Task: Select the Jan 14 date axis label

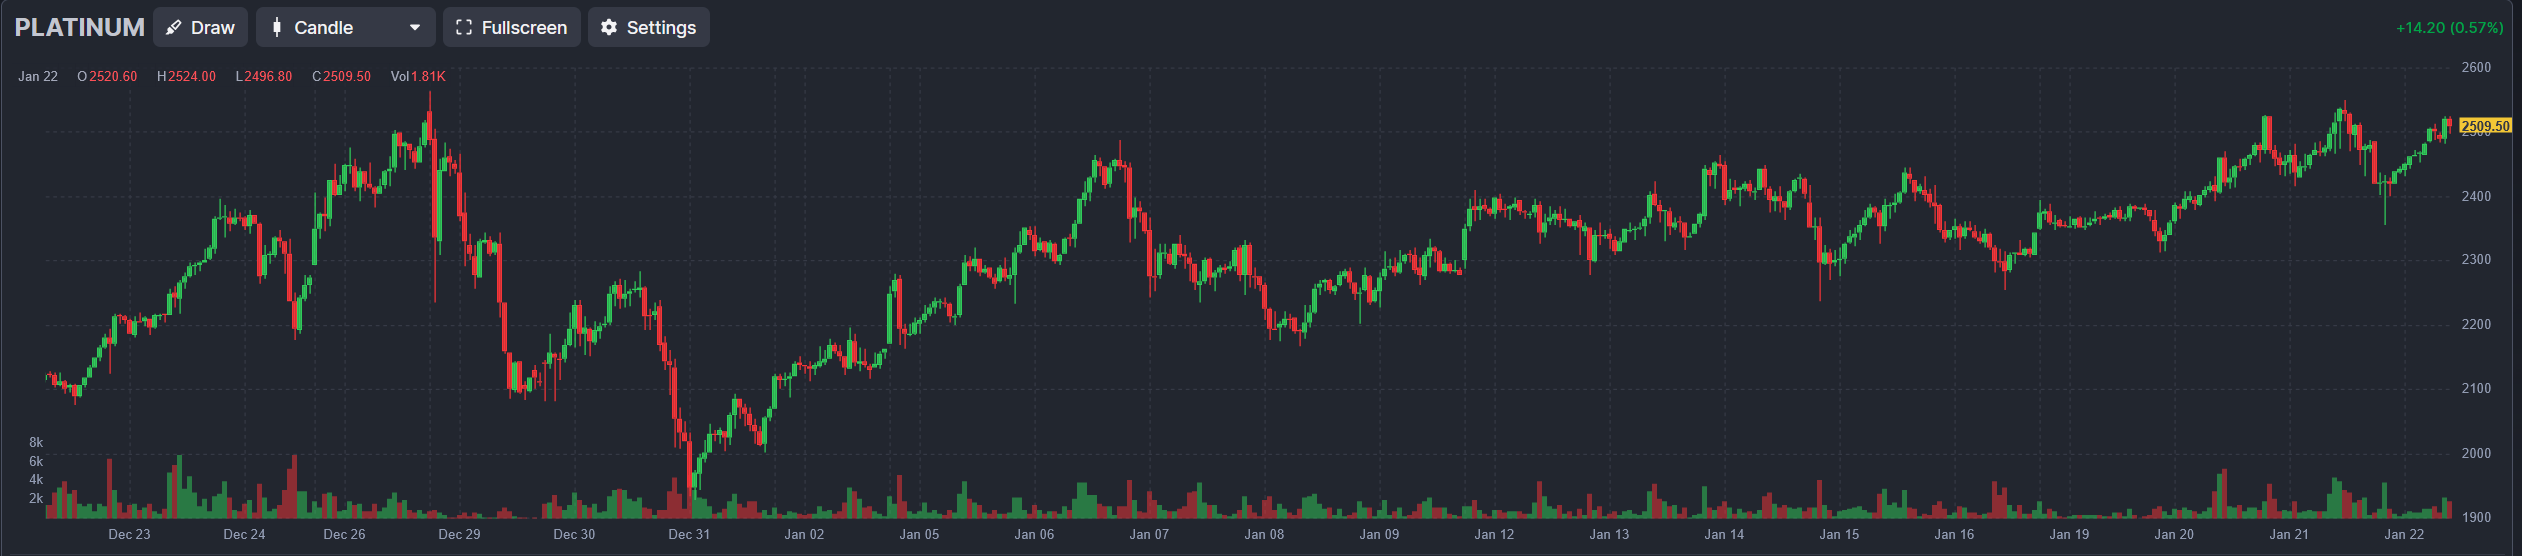Action: [1724, 535]
